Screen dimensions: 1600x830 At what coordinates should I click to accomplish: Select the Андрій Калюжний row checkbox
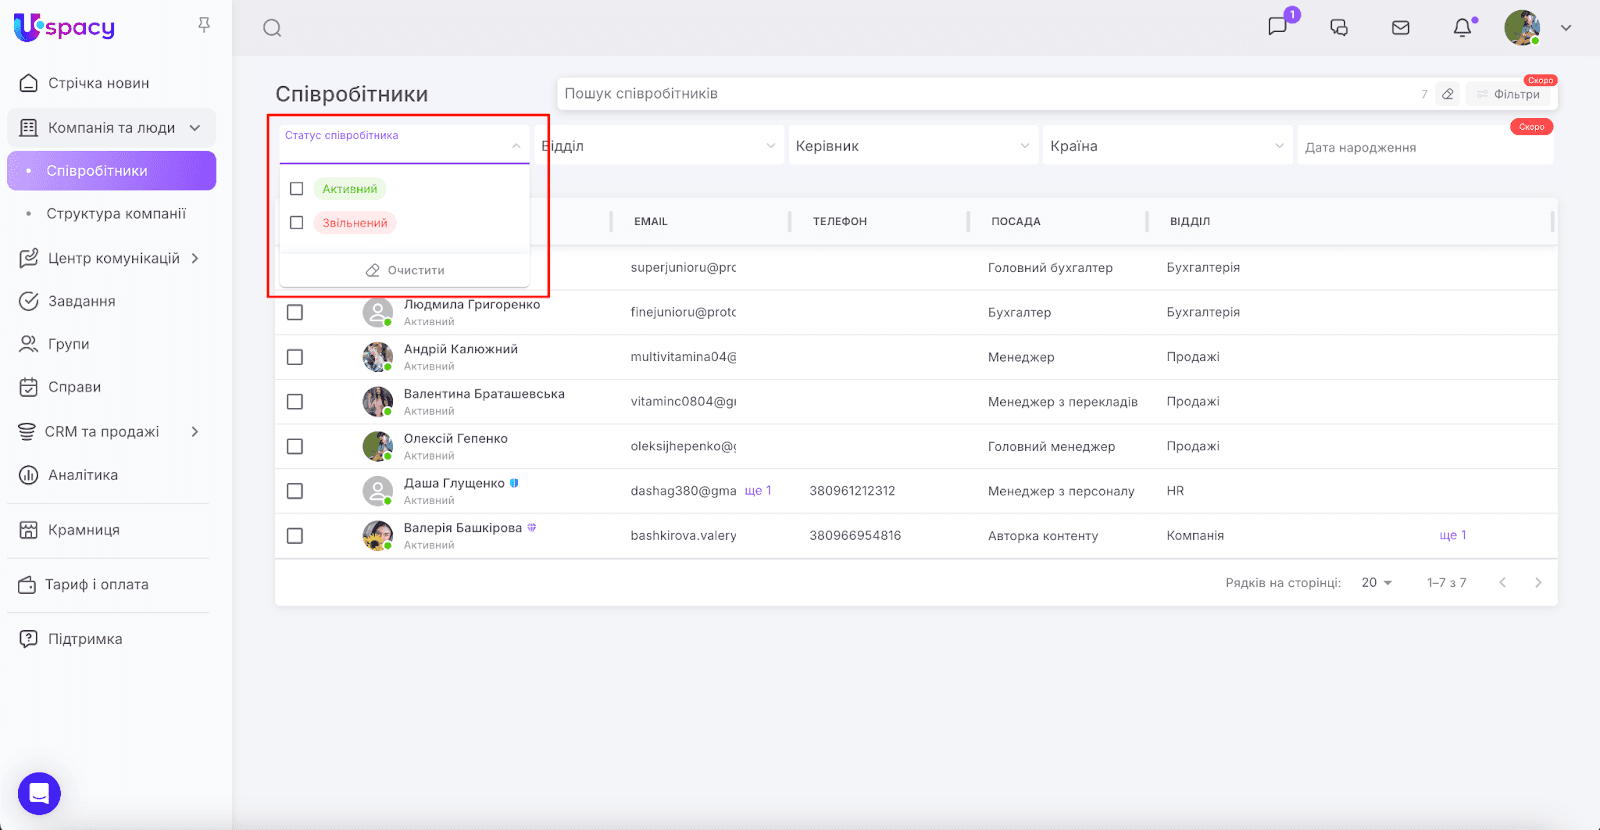tap(295, 357)
